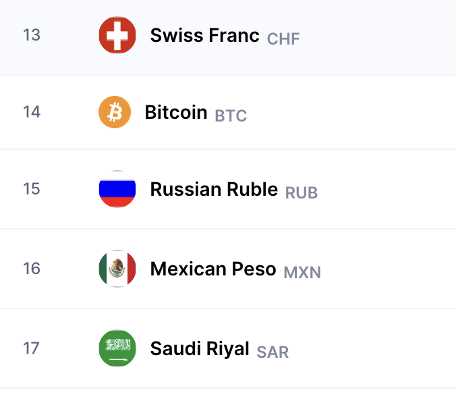Click the Russian flag icon

coord(117,189)
